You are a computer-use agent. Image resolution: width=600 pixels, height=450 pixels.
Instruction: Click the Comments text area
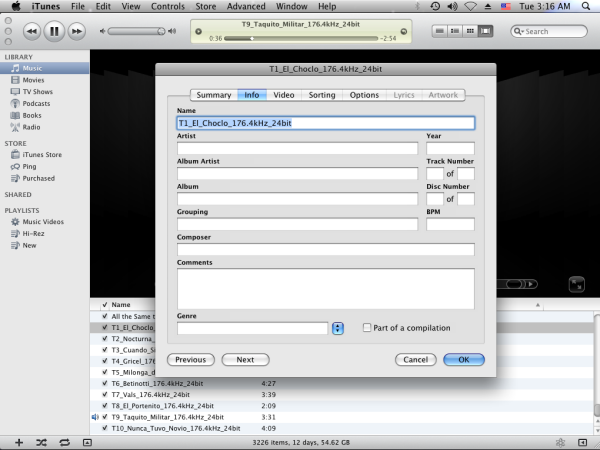point(326,289)
